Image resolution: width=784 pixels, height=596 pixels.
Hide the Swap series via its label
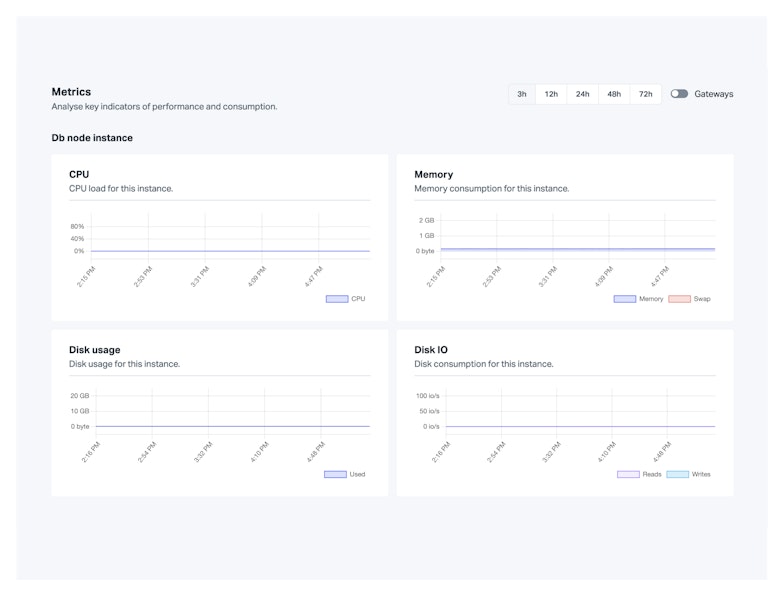702,299
